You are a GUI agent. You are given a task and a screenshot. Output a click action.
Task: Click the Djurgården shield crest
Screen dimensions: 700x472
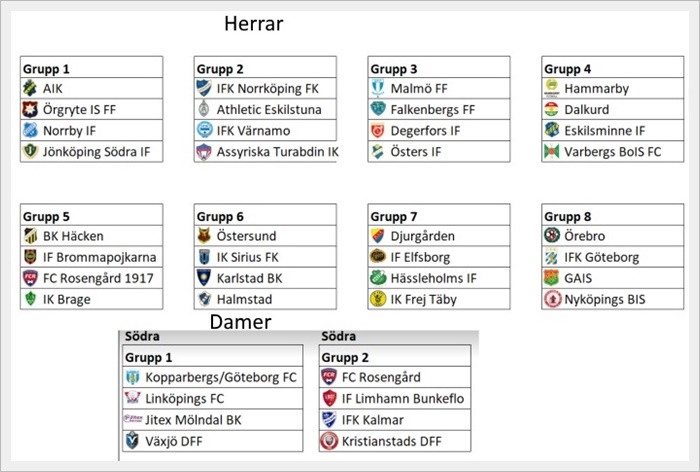pyautogui.click(x=378, y=236)
